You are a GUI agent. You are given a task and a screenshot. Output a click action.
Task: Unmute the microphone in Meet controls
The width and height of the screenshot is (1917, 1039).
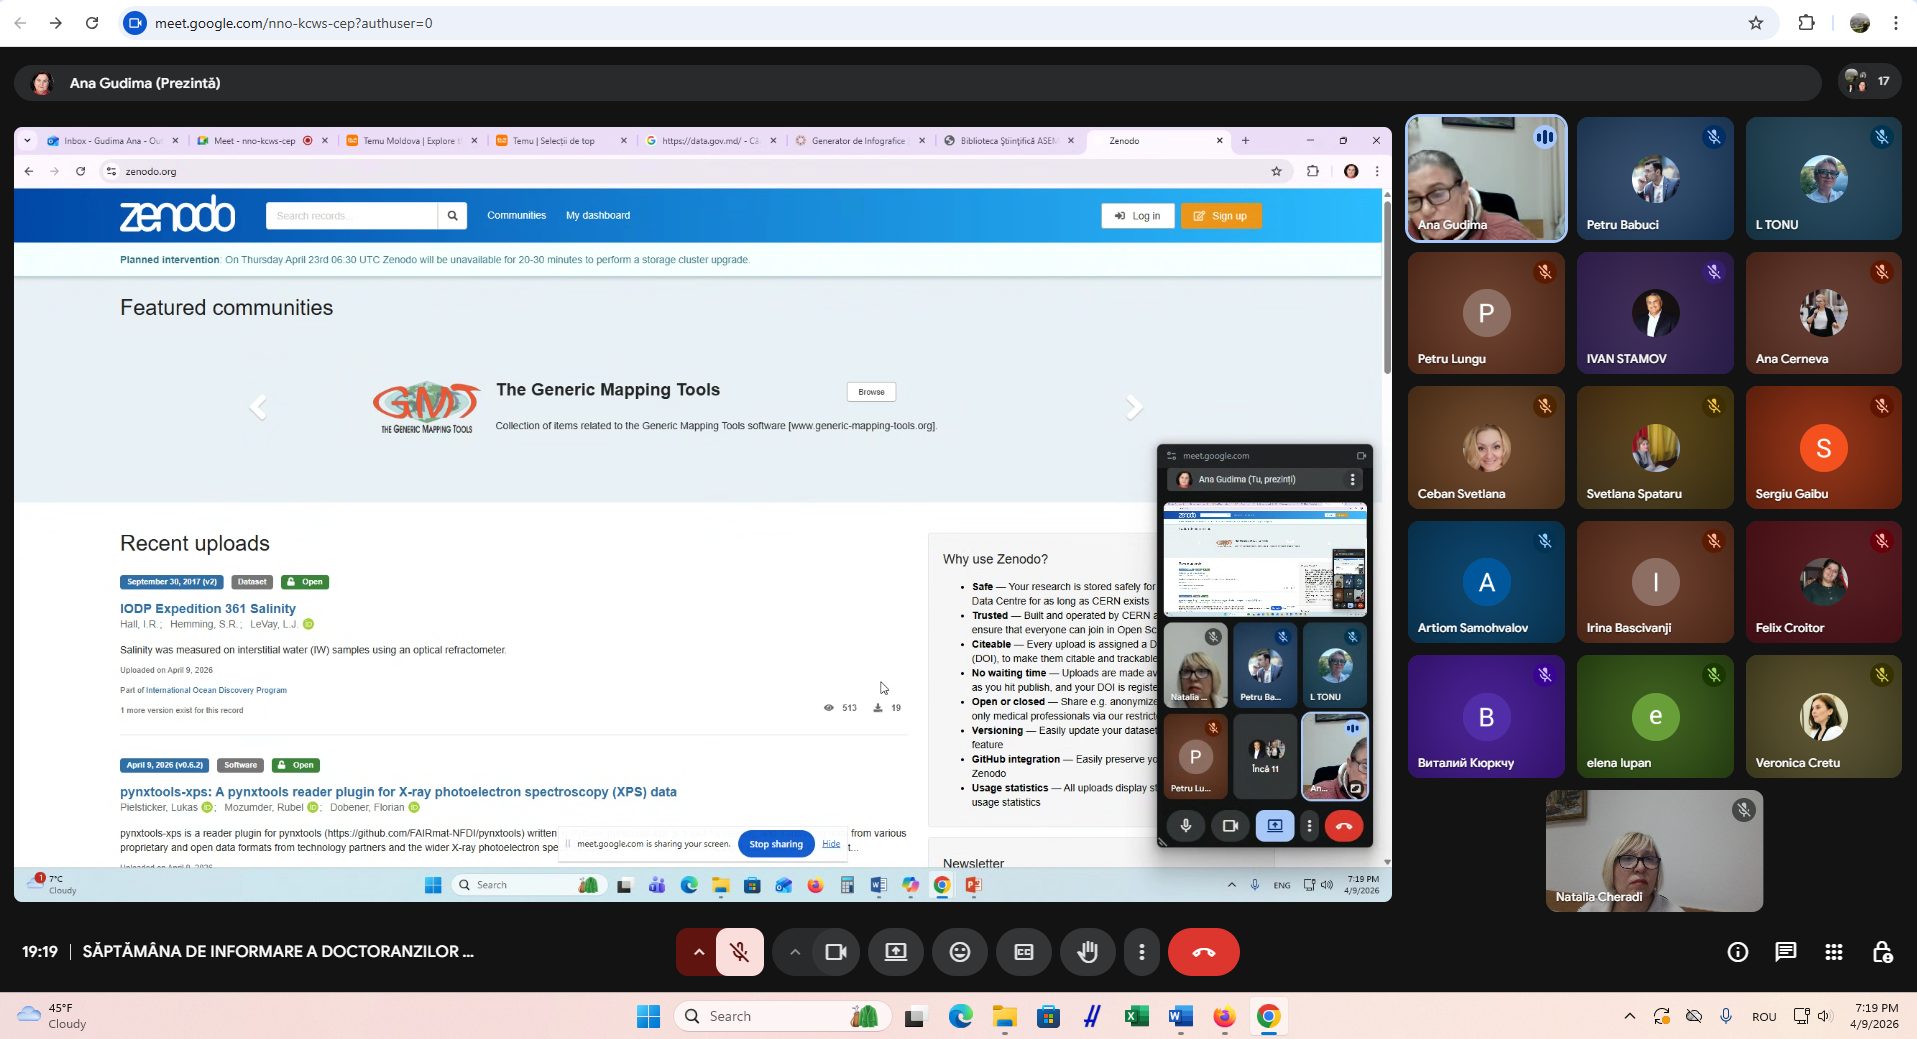point(739,952)
